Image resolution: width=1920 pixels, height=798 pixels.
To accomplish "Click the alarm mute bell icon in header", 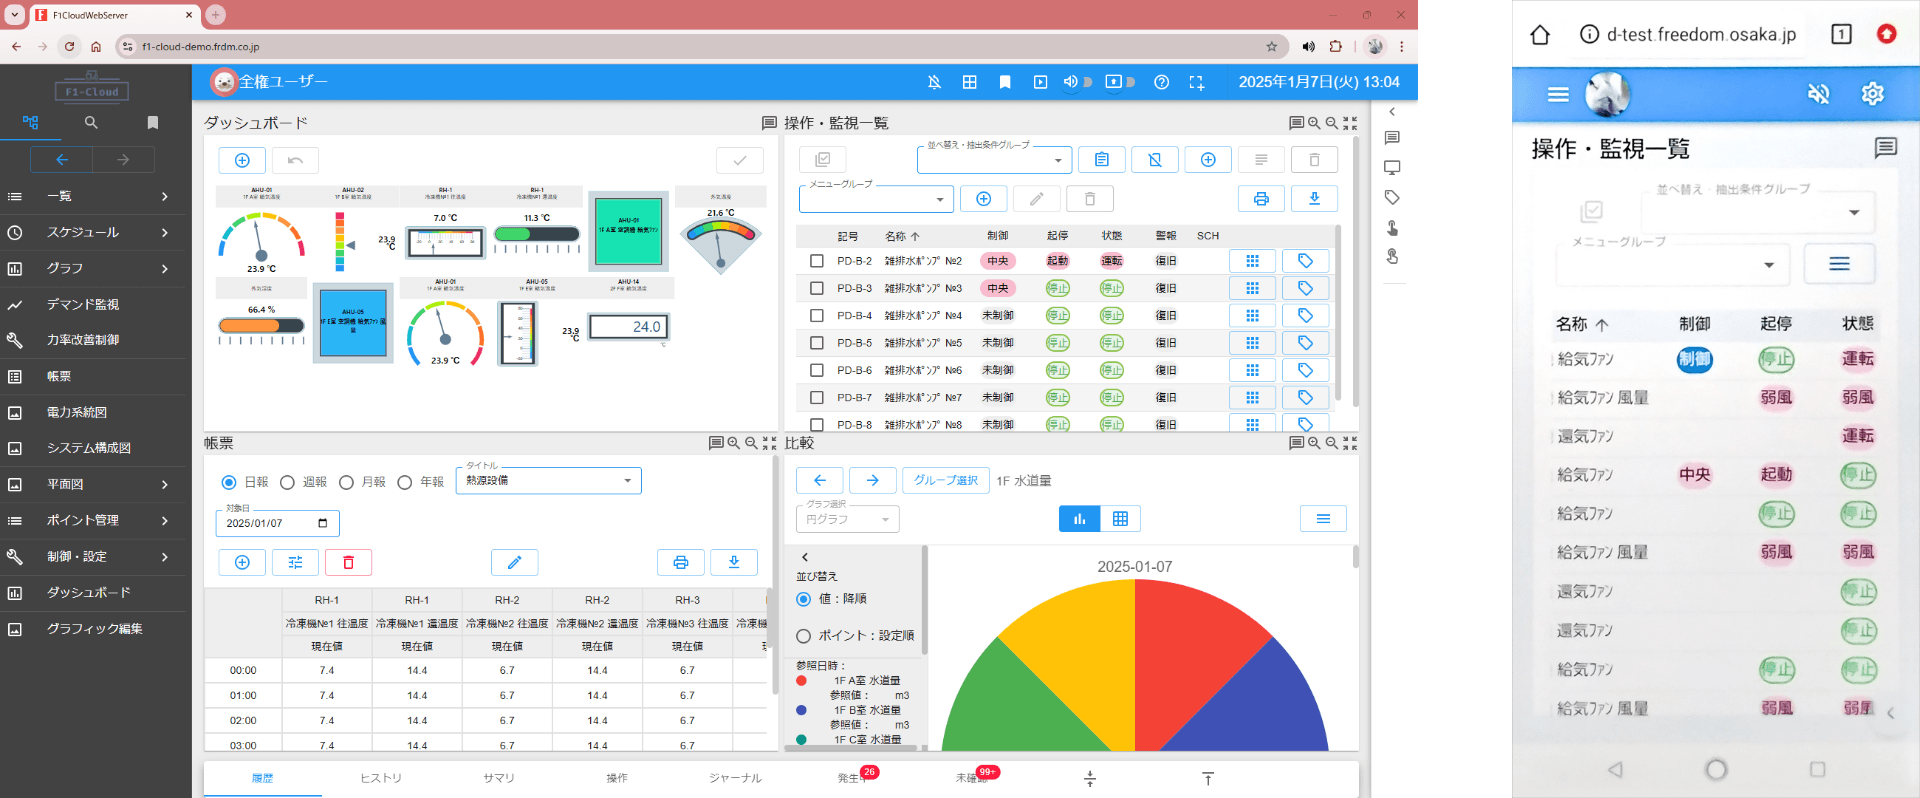I will [x=934, y=82].
